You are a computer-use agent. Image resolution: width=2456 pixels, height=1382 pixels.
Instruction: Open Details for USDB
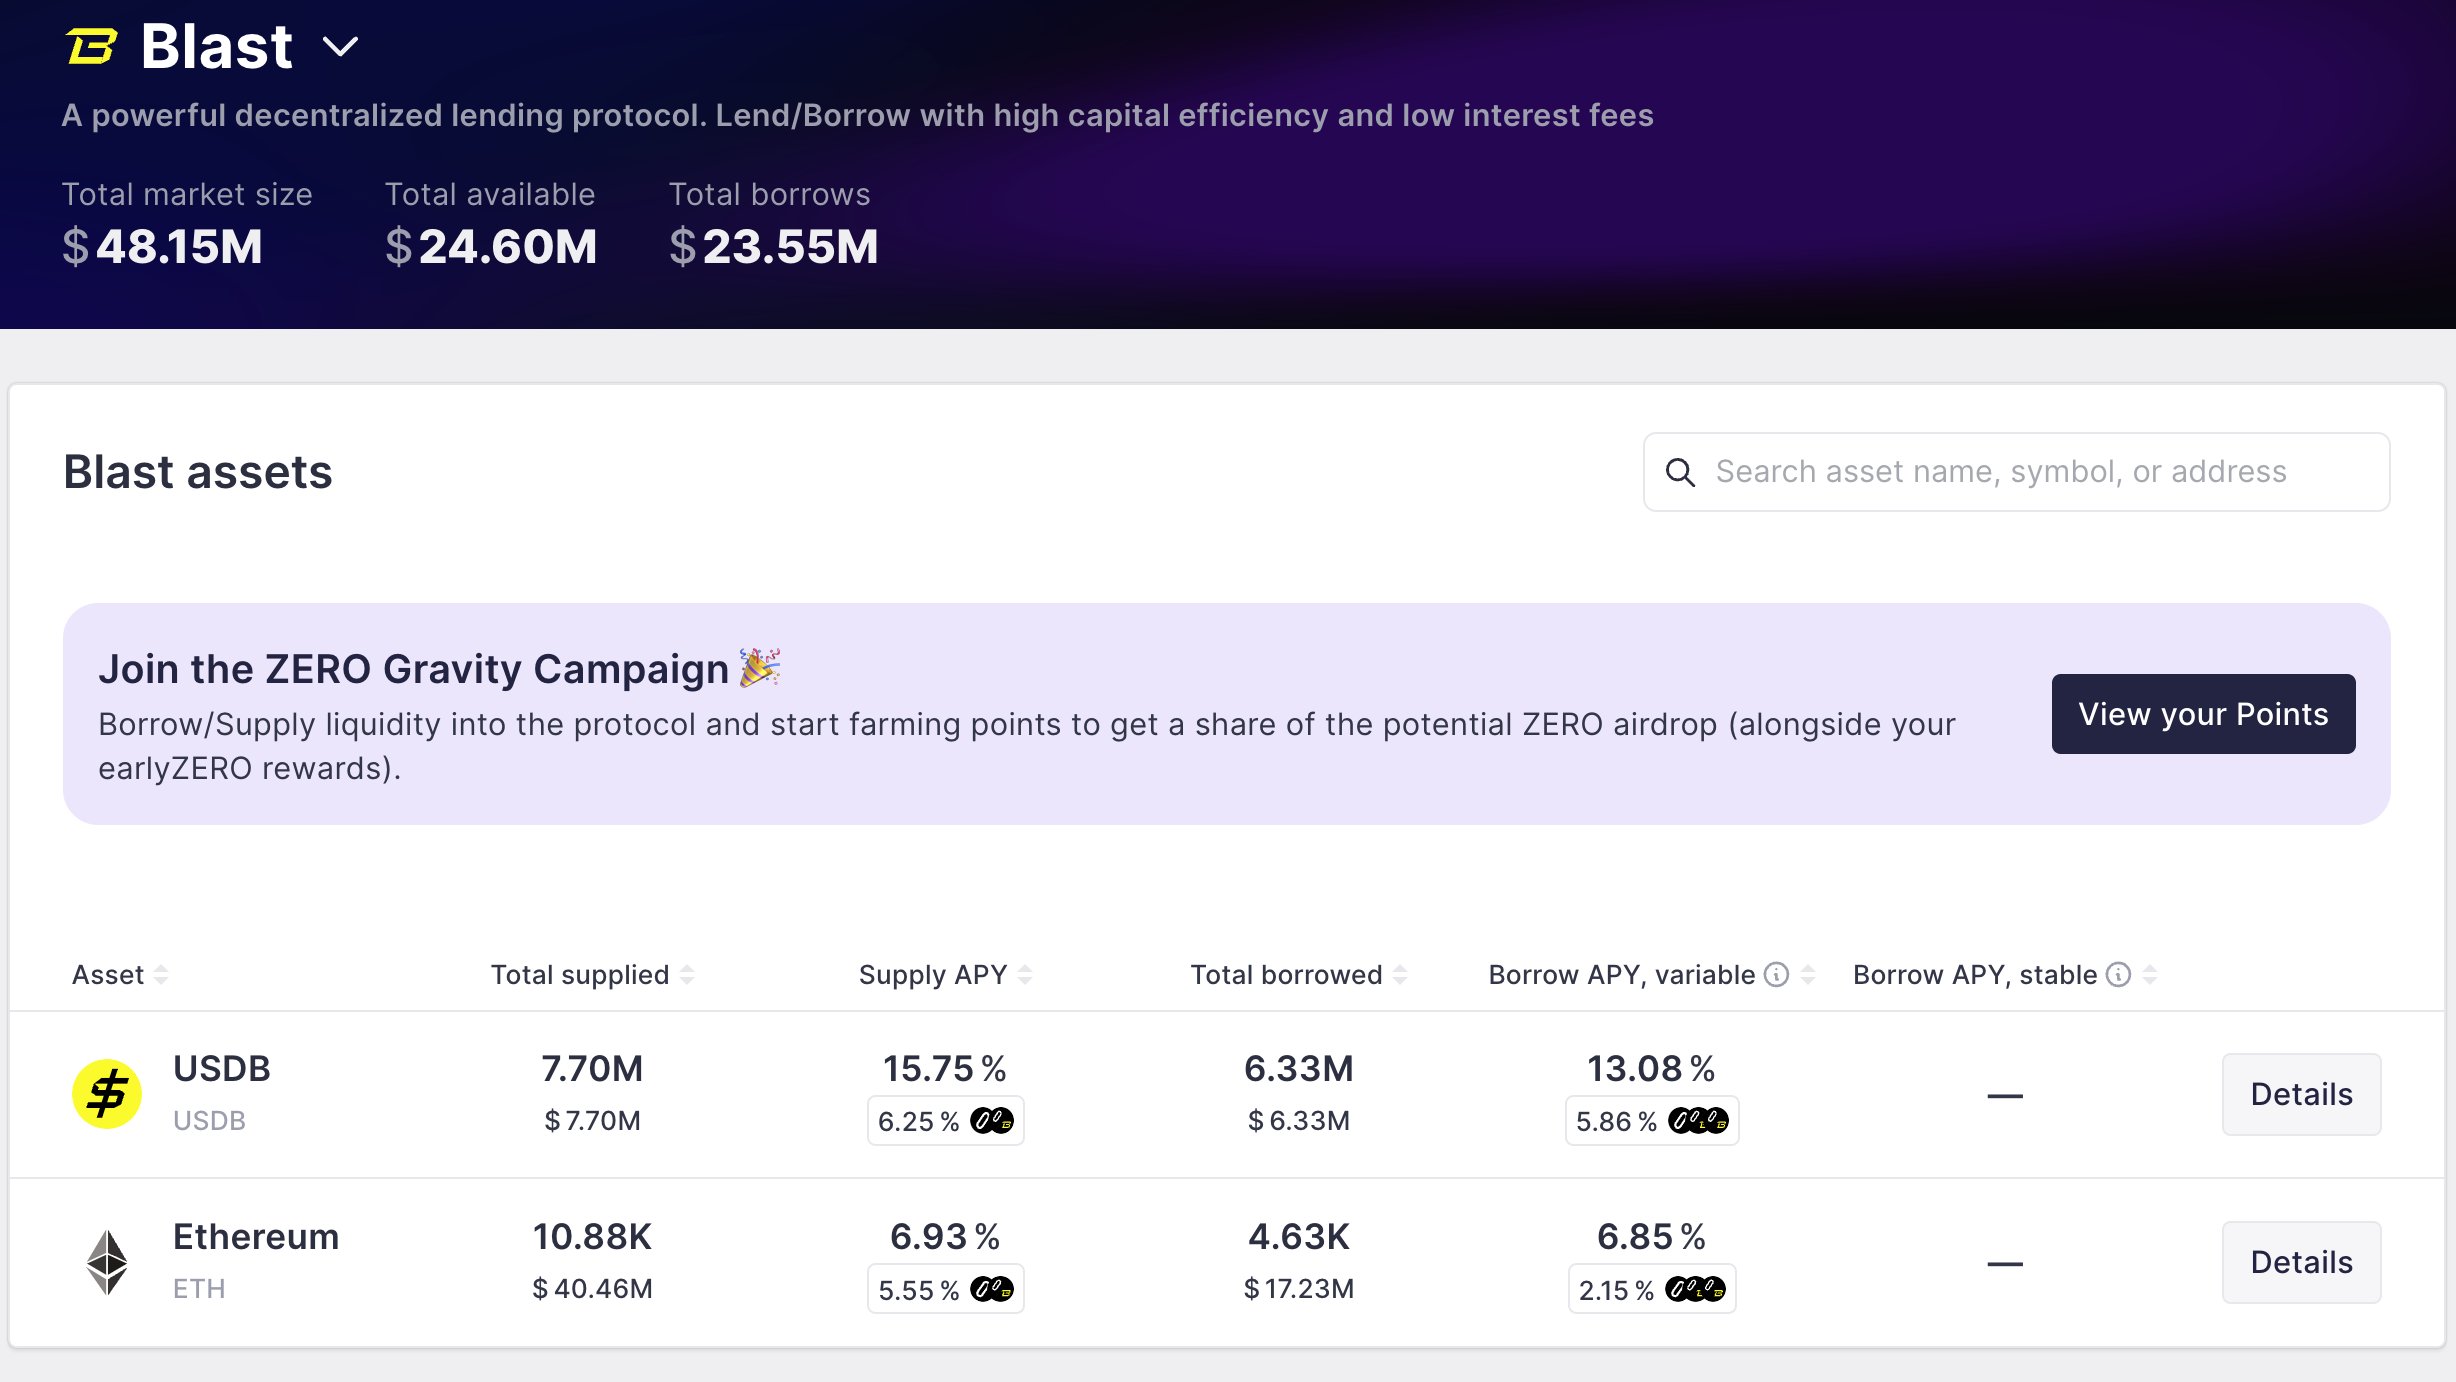[x=2301, y=1094]
